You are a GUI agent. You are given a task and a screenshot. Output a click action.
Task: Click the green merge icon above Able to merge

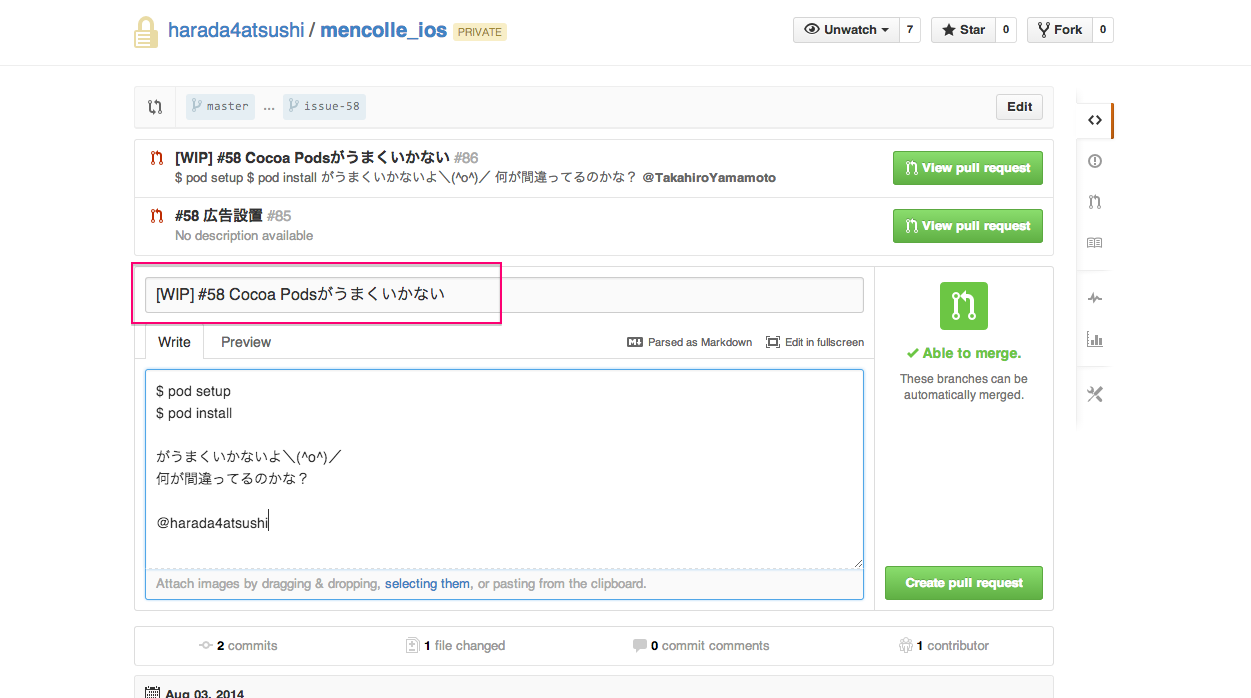(x=963, y=307)
